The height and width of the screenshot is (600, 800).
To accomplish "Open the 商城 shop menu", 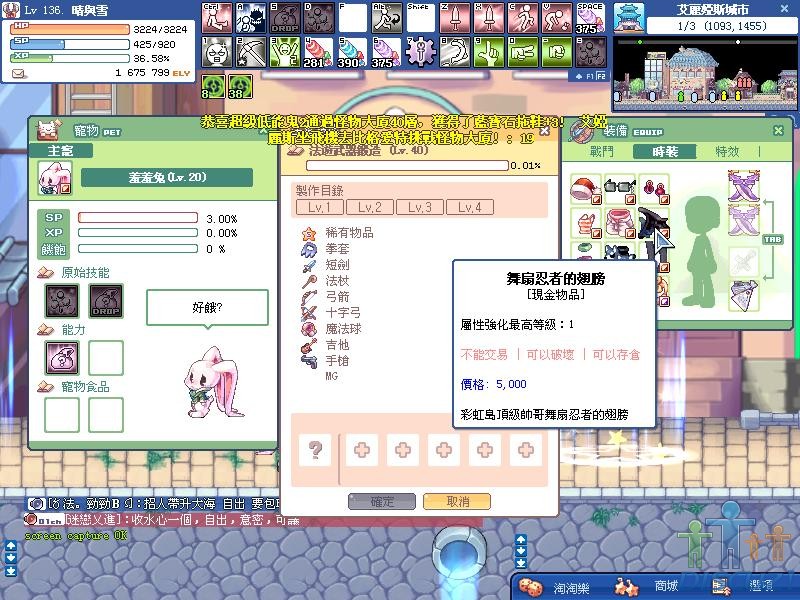I will coord(665,586).
